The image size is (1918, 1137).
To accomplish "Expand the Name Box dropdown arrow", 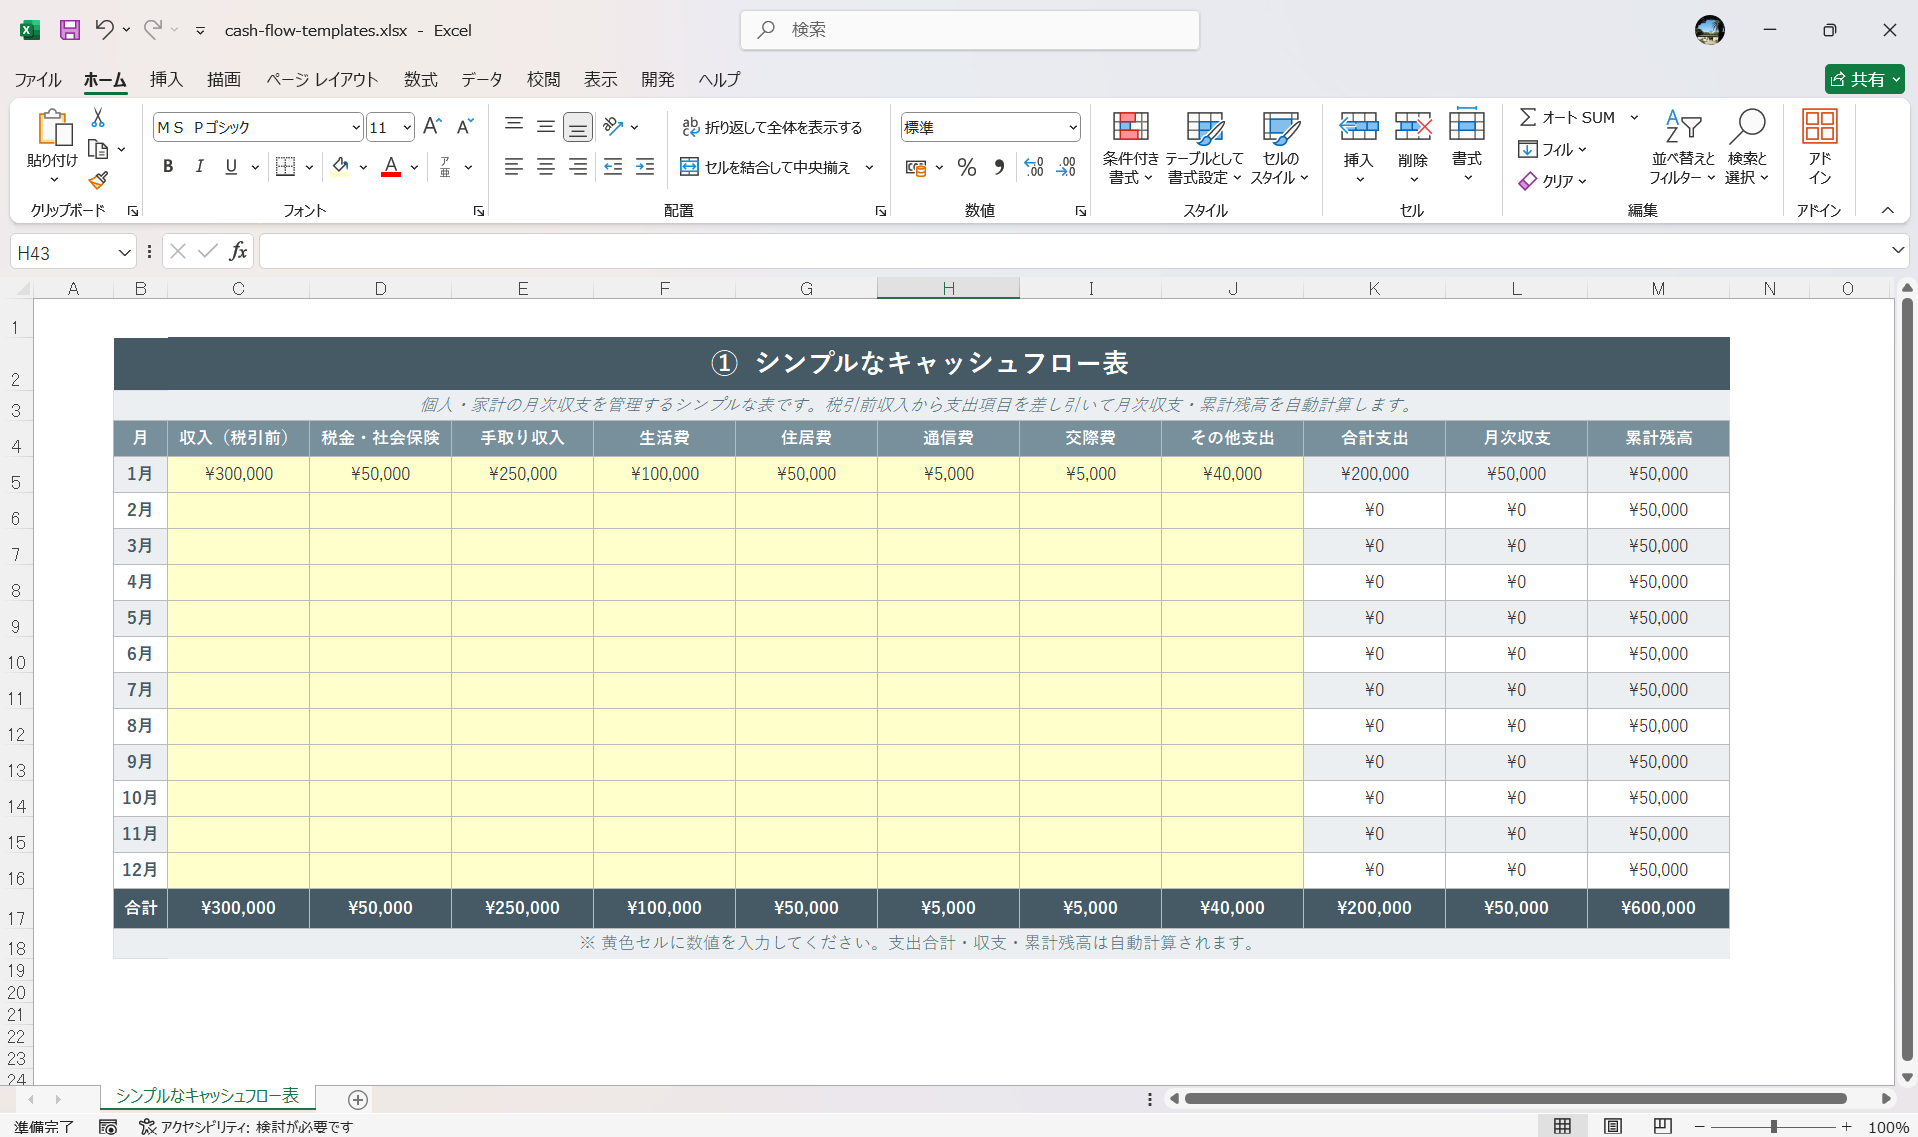I will tap(124, 253).
